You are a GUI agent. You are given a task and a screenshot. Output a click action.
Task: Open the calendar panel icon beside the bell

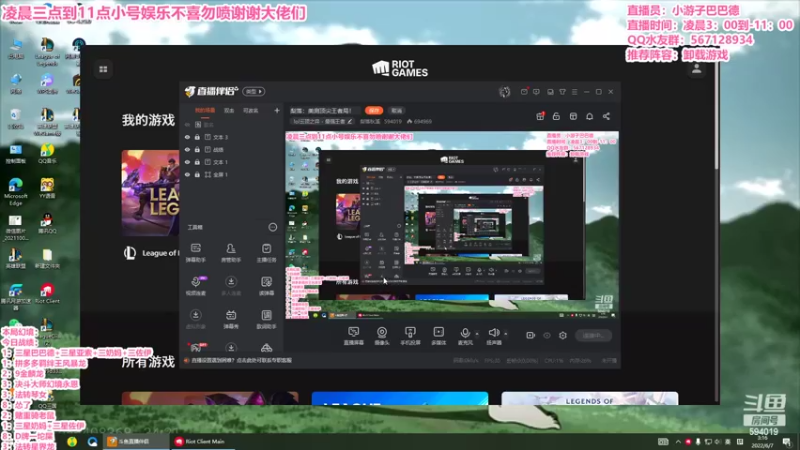[573, 116]
